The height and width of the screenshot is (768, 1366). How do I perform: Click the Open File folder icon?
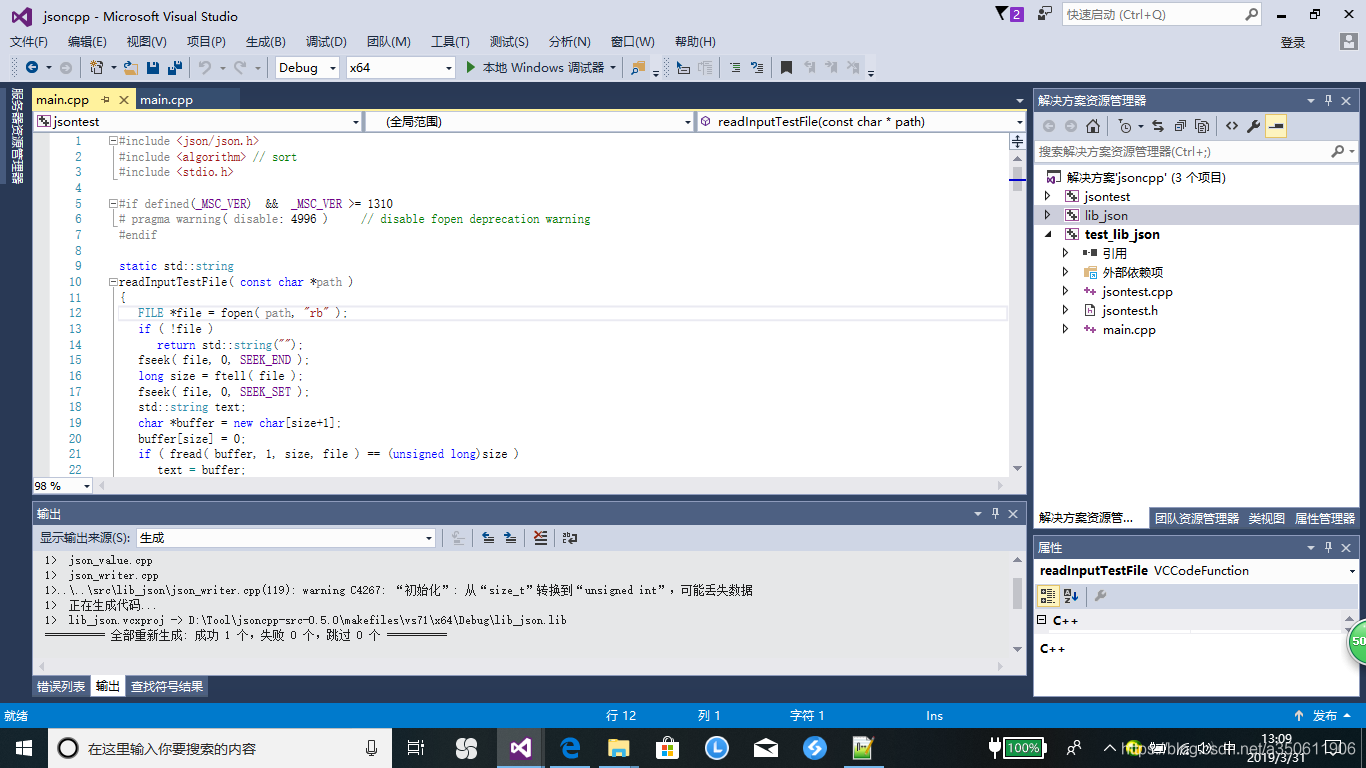tap(130, 67)
